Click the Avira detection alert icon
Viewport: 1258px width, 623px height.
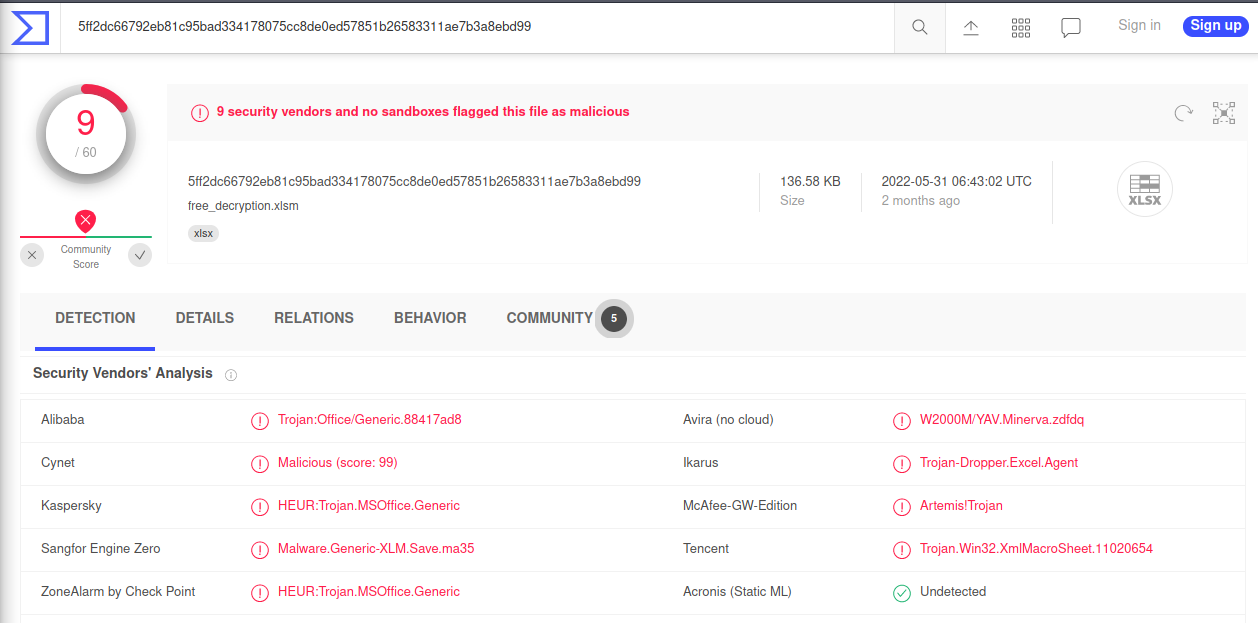click(902, 421)
